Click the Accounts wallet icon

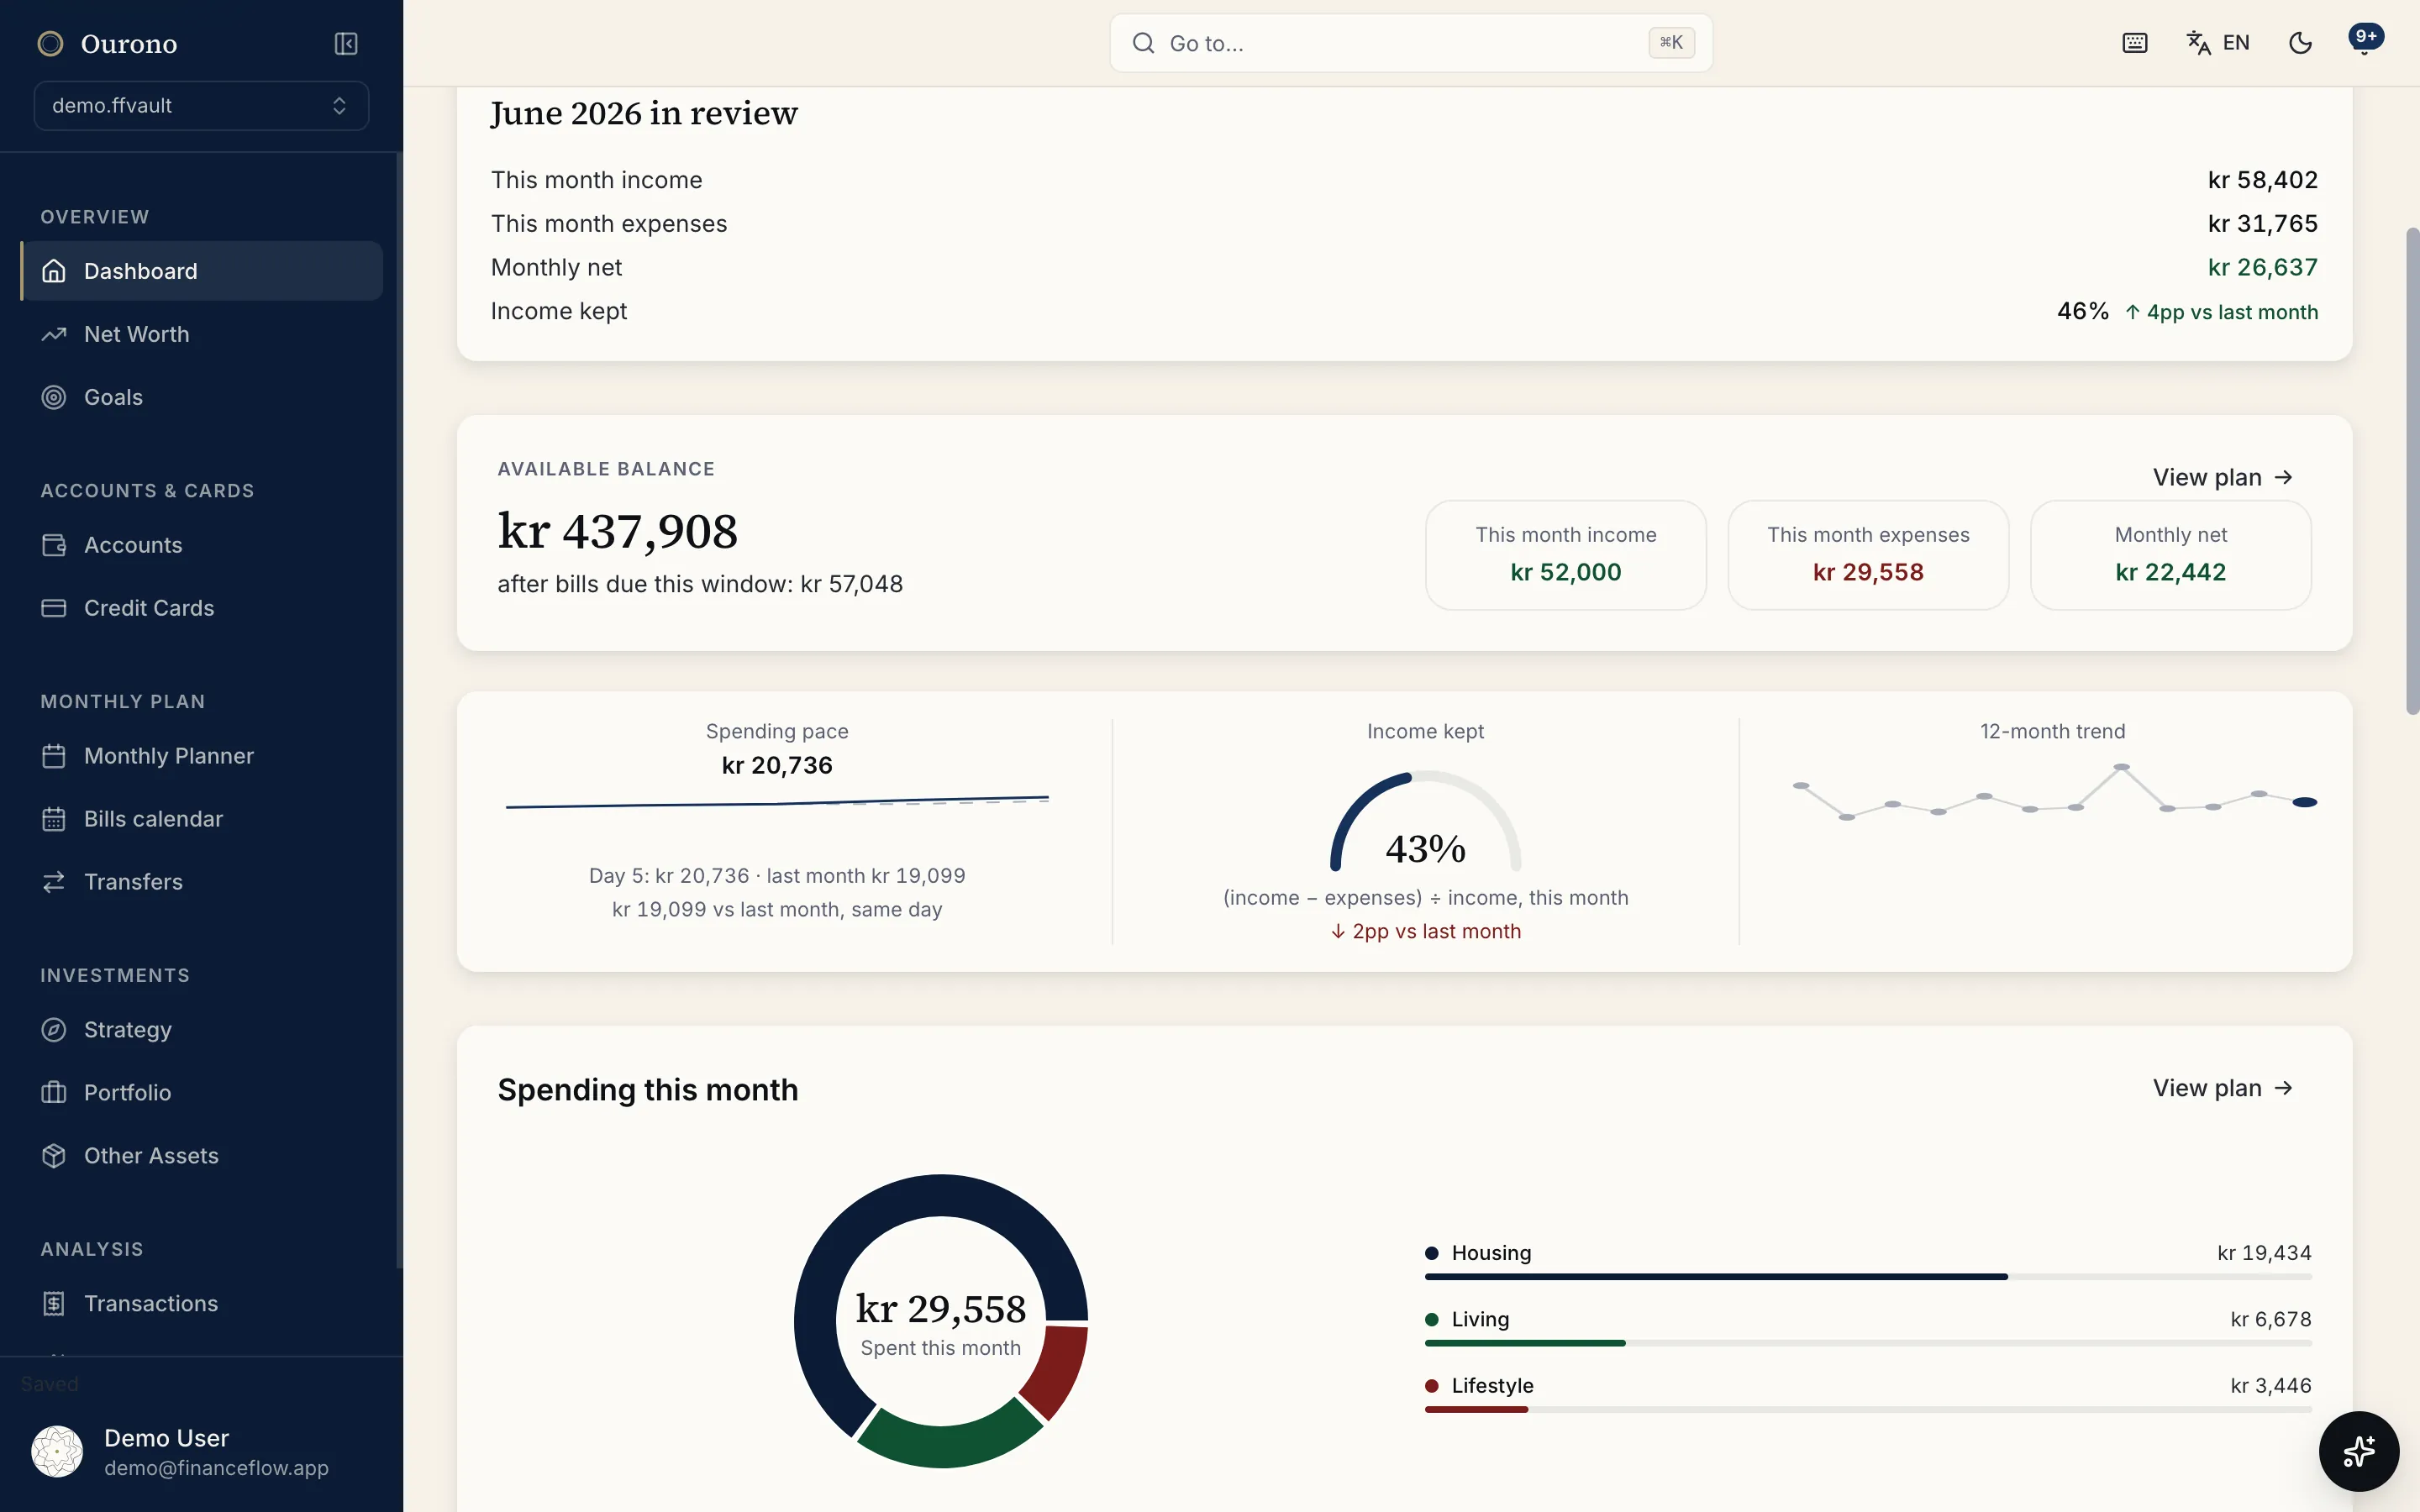tap(54, 544)
